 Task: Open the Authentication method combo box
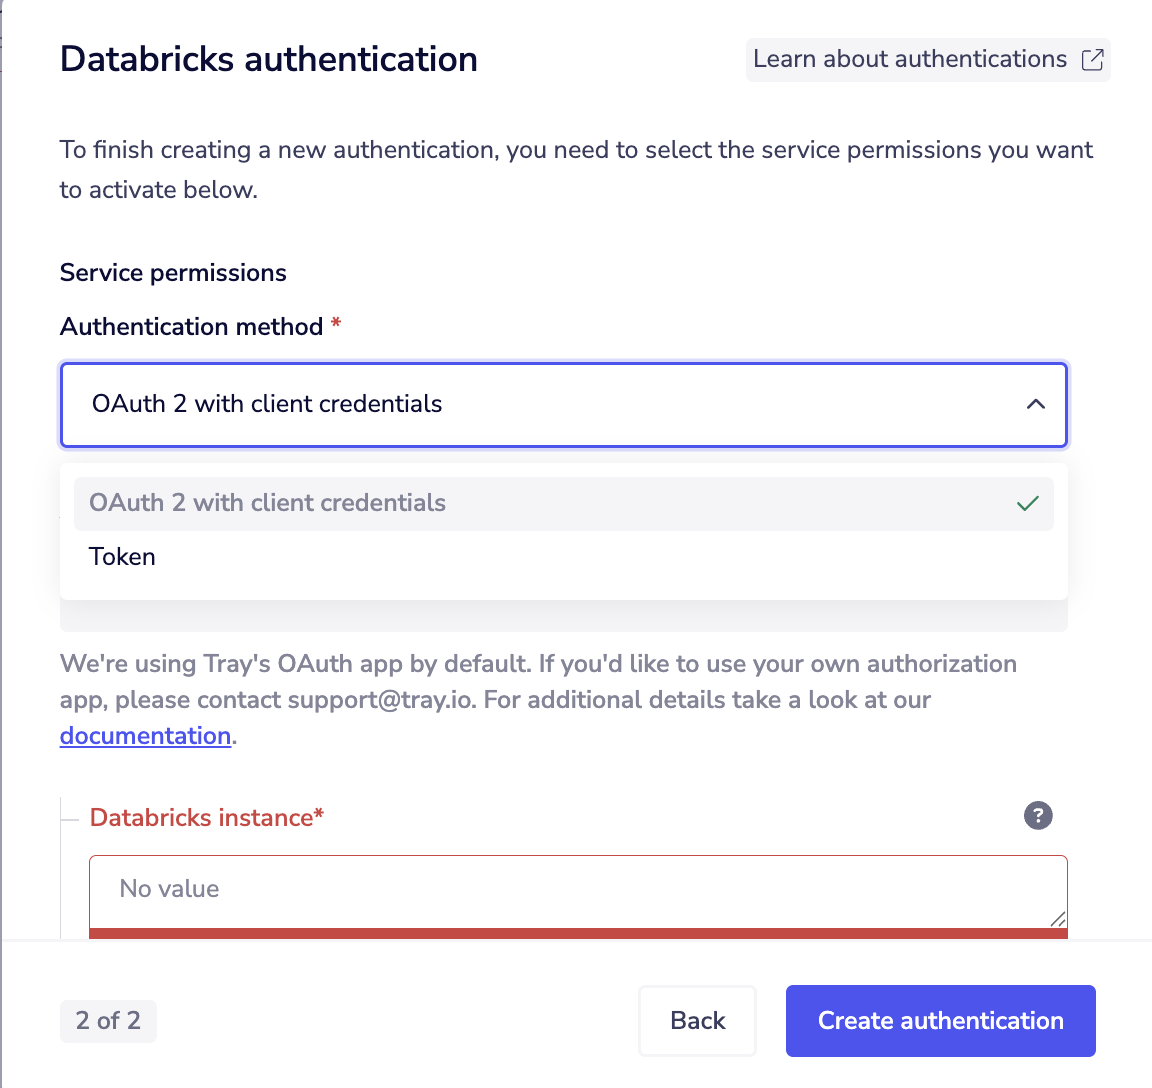click(x=564, y=404)
